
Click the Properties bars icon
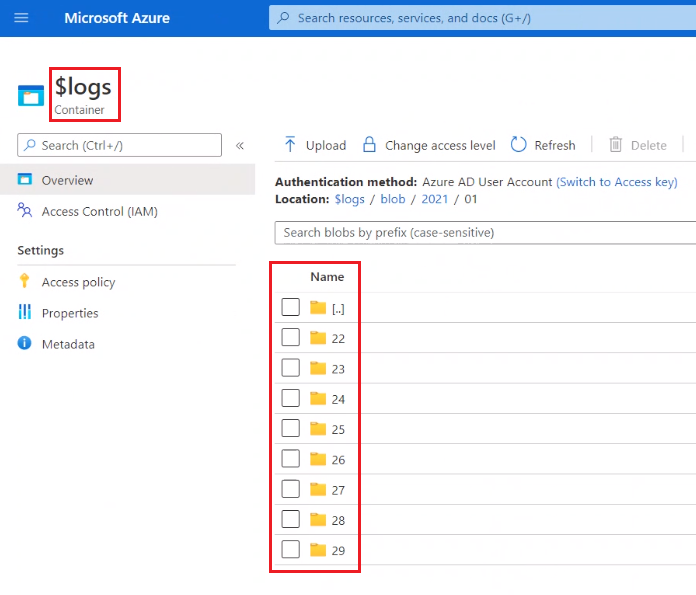coord(24,312)
